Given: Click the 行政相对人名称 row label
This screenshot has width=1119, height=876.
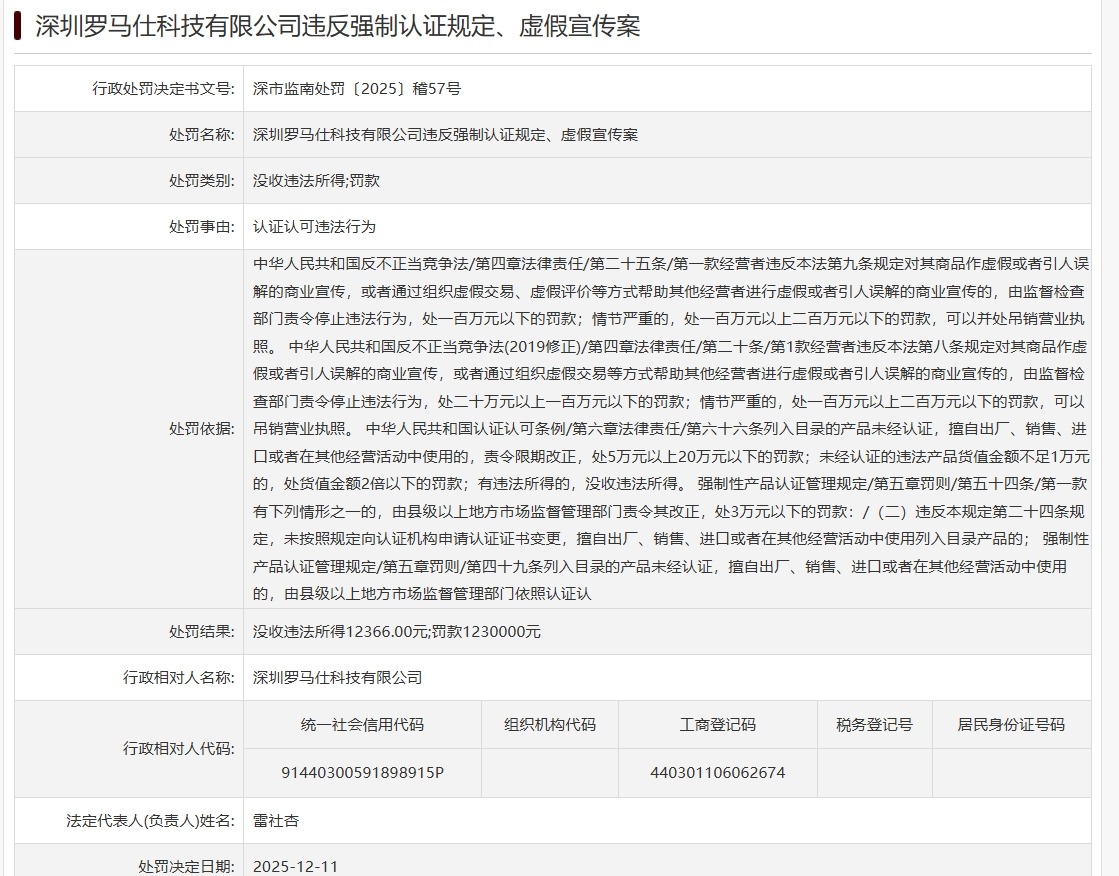Looking at the screenshot, I should pos(166,677).
